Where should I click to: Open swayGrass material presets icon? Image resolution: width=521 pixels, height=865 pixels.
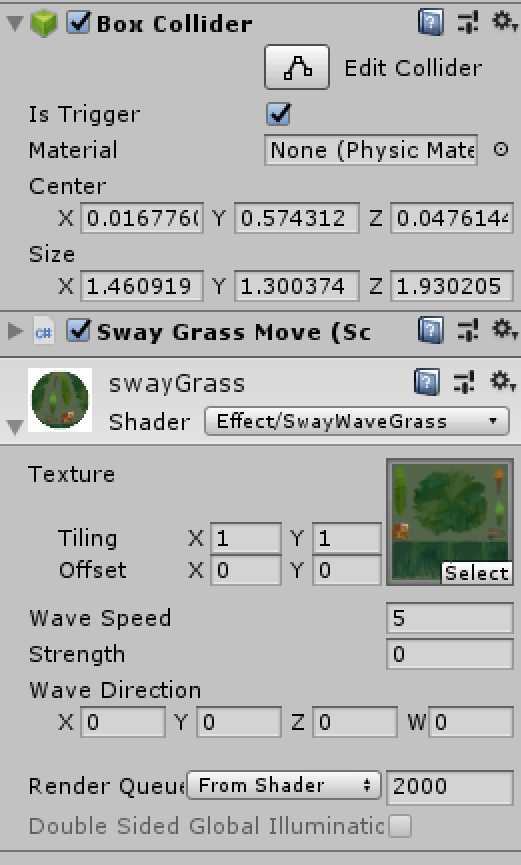(464, 382)
